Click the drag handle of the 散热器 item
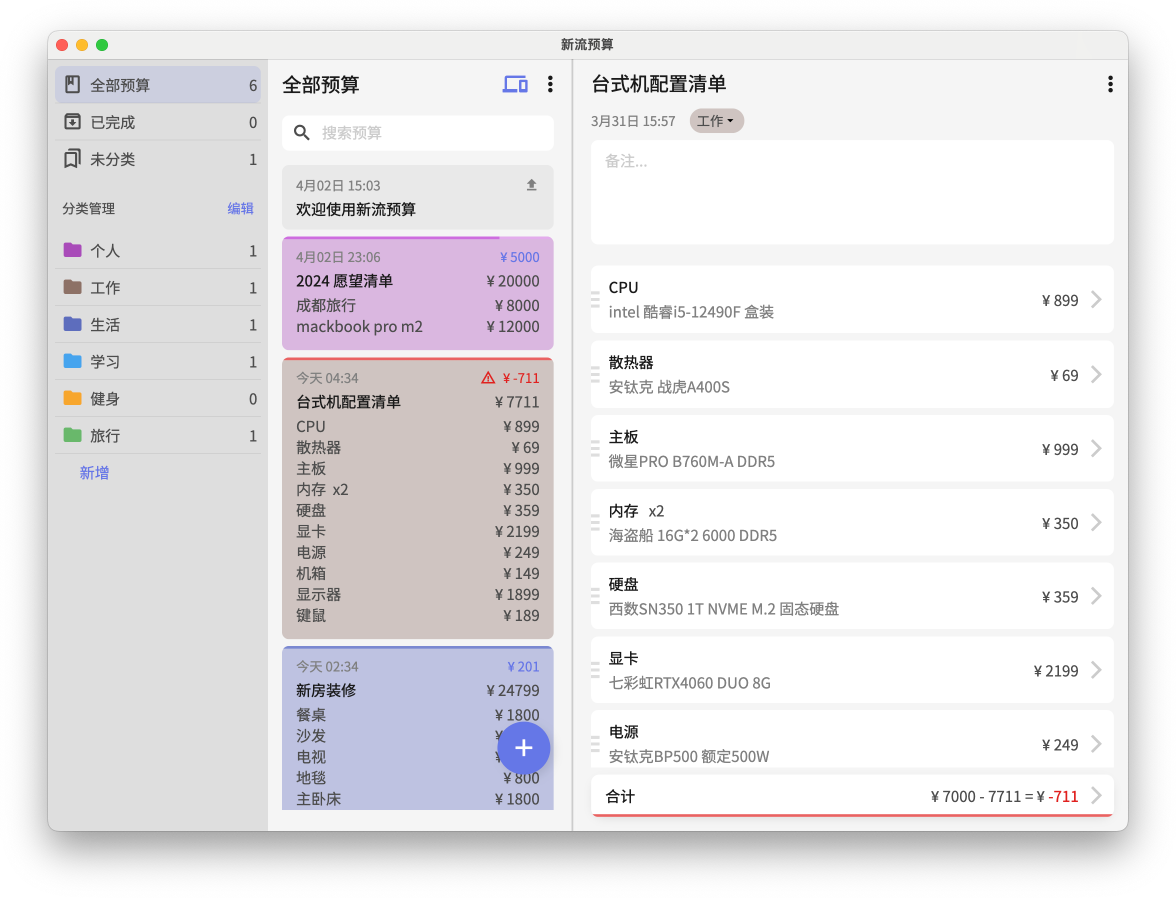 596,374
